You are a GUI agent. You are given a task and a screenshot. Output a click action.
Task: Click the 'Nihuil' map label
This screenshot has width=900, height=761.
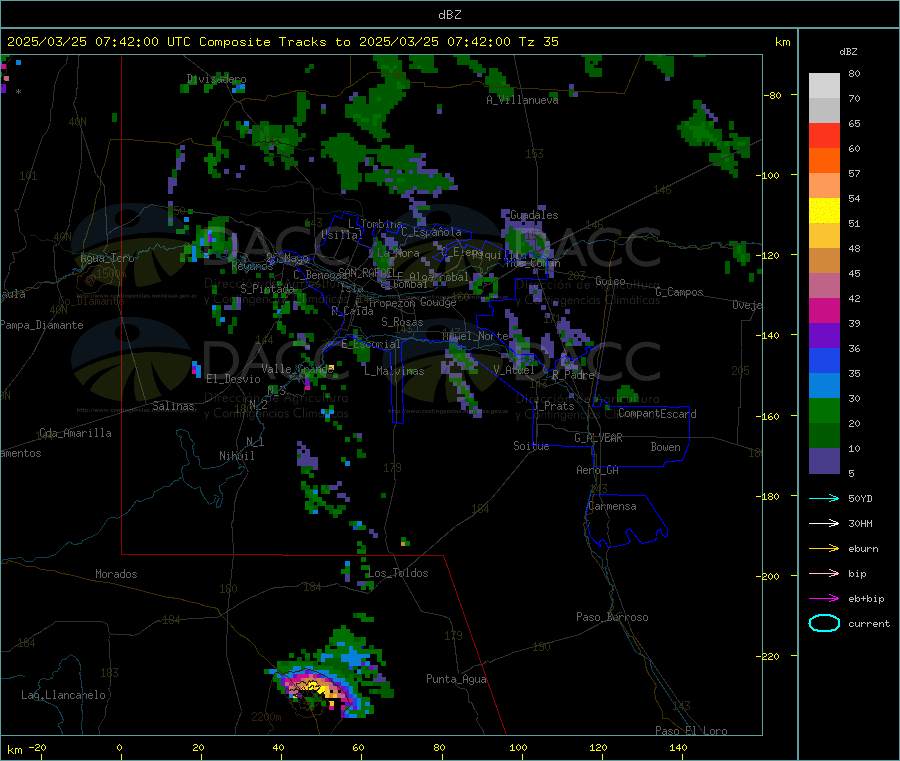tap(236, 456)
